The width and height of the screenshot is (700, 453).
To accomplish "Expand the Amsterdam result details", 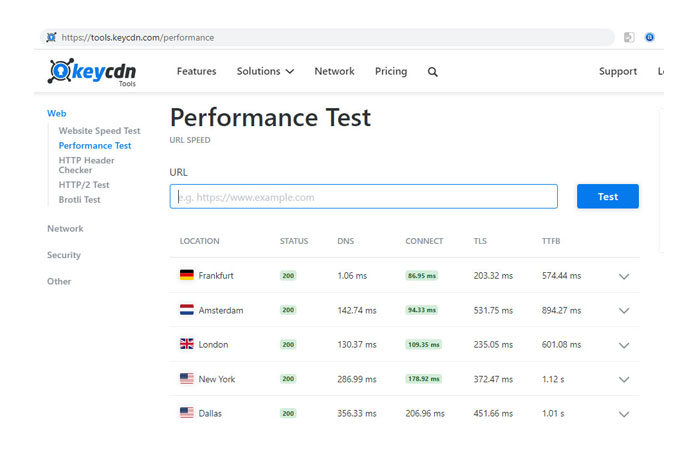I will [624, 311].
